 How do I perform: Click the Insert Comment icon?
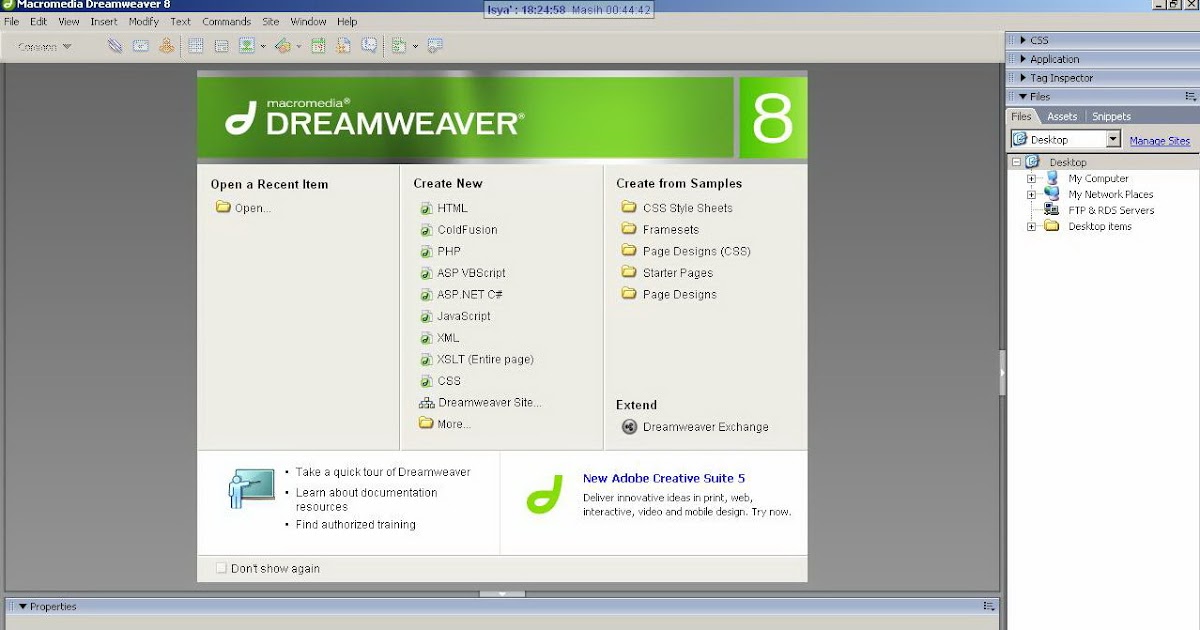coord(369,46)
